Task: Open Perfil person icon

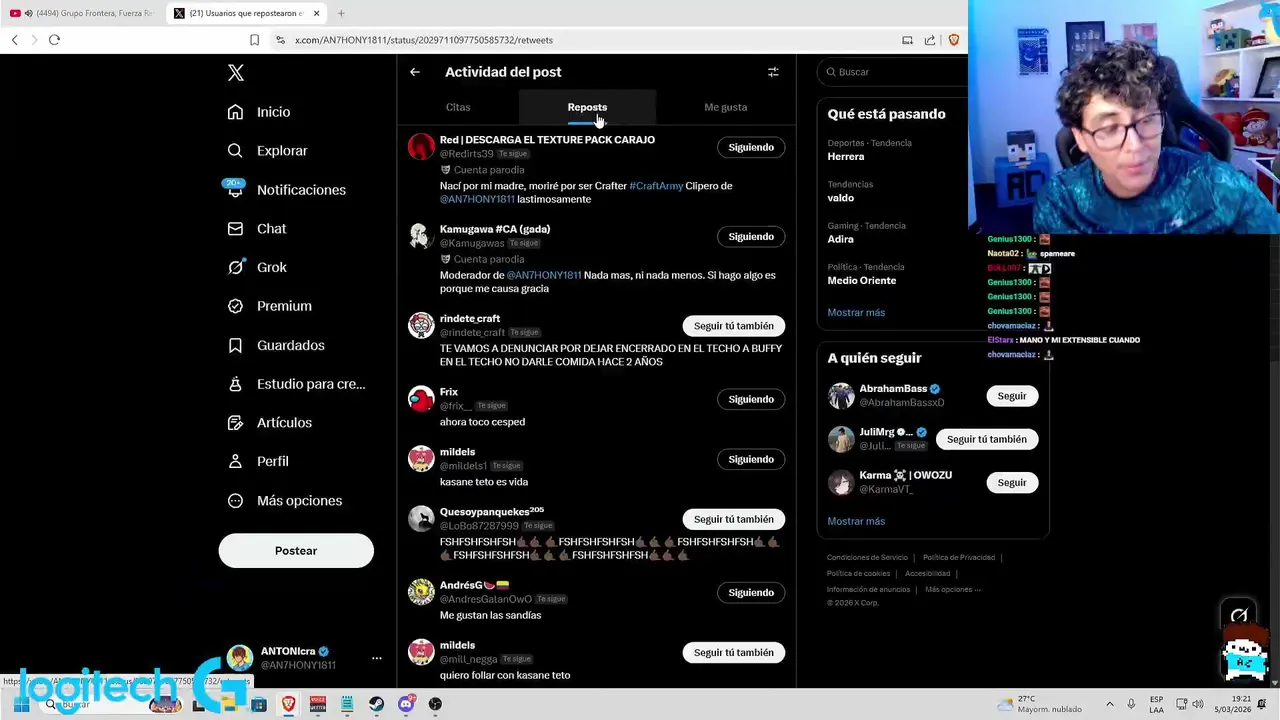Action: pyautogui.click(x=235, y=461)
